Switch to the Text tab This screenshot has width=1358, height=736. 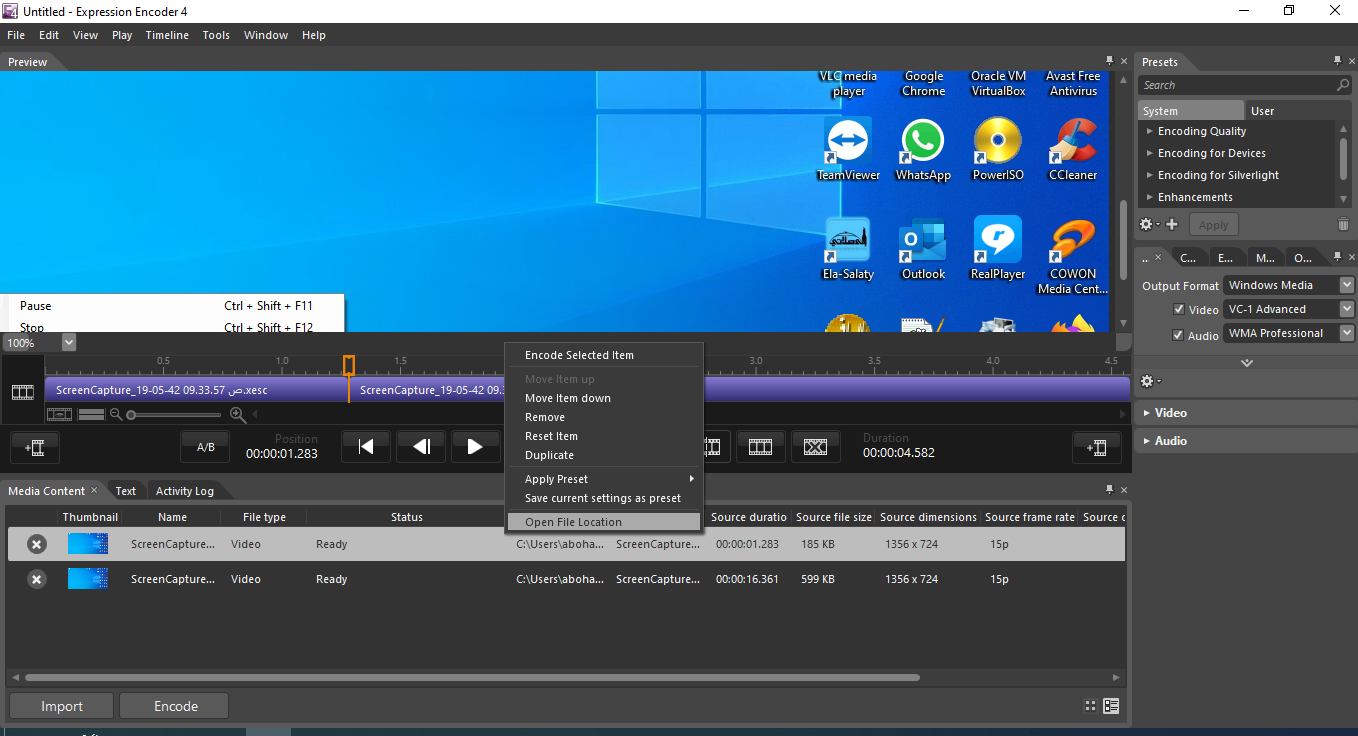coord(126,491)
